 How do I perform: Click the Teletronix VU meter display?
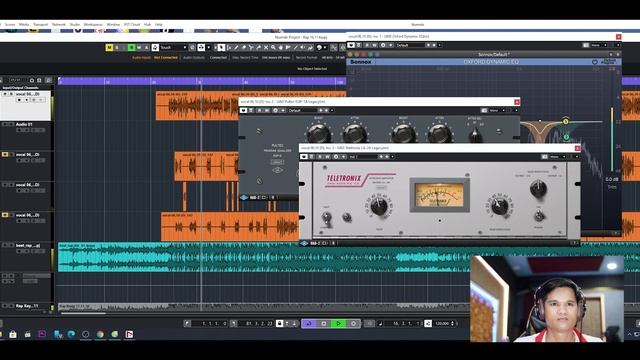pyautogui.click(x=440, y=195)
